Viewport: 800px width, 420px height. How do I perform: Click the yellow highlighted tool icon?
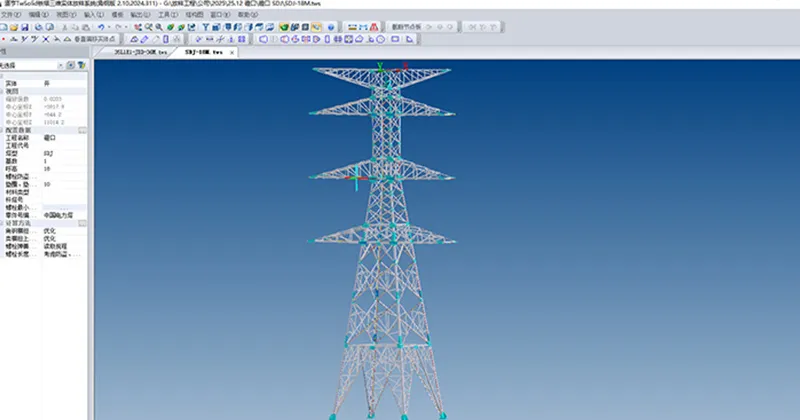(x=316, y=27)
